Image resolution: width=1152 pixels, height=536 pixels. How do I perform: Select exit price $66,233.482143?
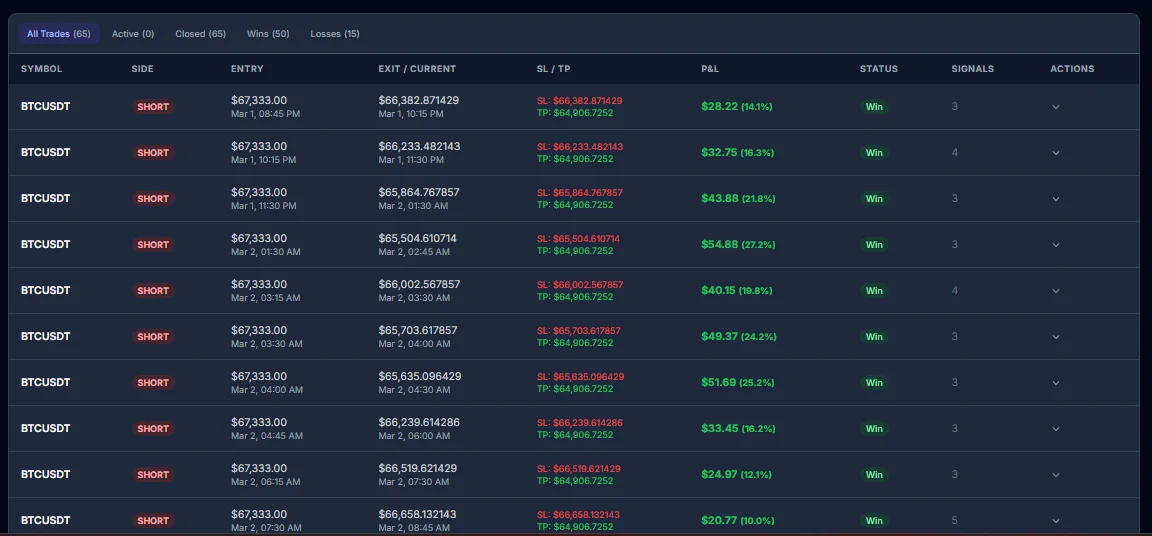pos(420,146)
